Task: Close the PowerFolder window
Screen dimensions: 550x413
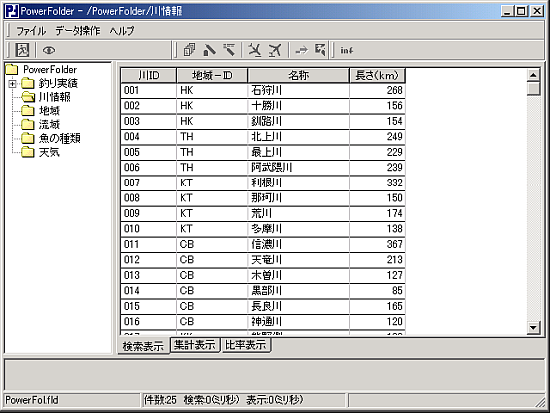Action: pyautogui.click(x=537, y=11)
